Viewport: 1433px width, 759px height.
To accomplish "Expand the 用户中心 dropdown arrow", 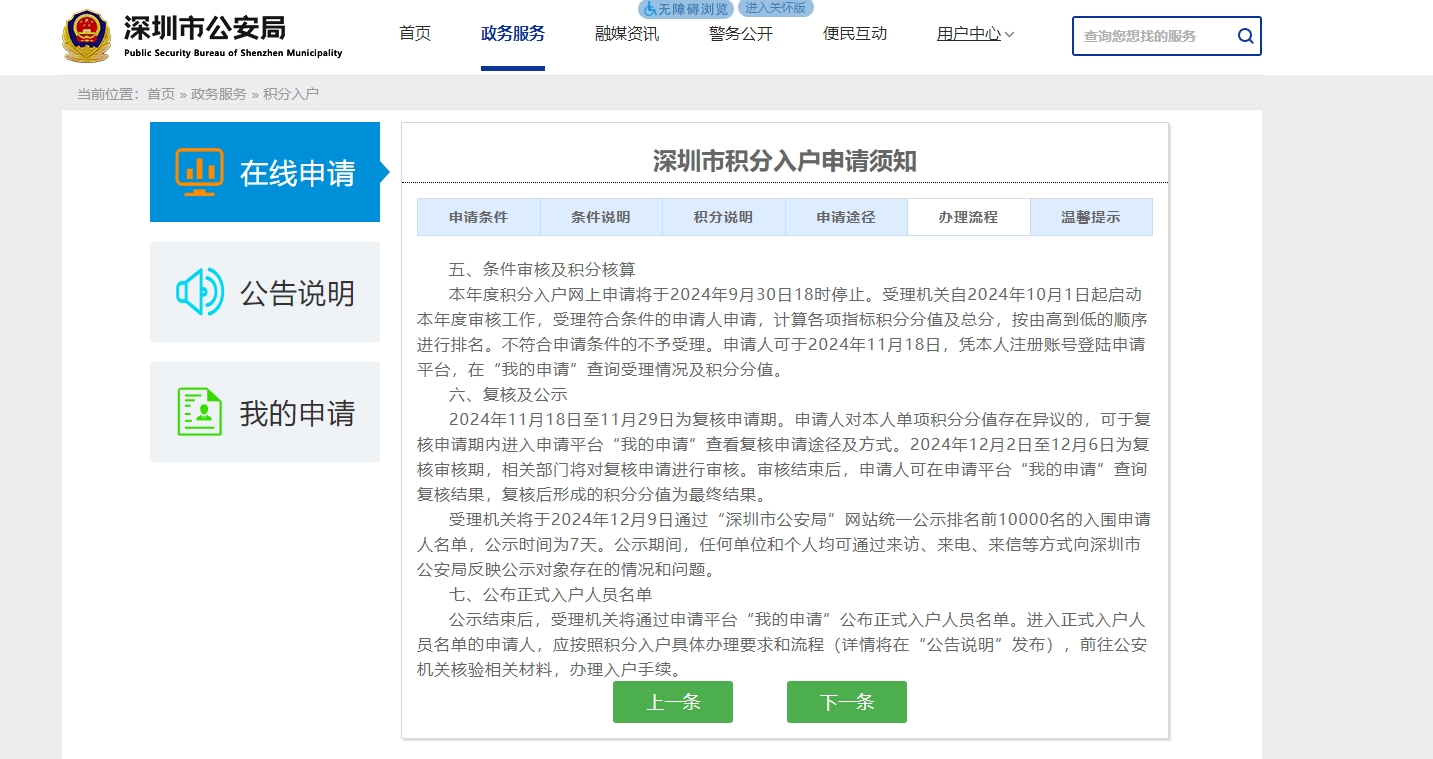I will pyautogui.click(x=1009, y=35).
